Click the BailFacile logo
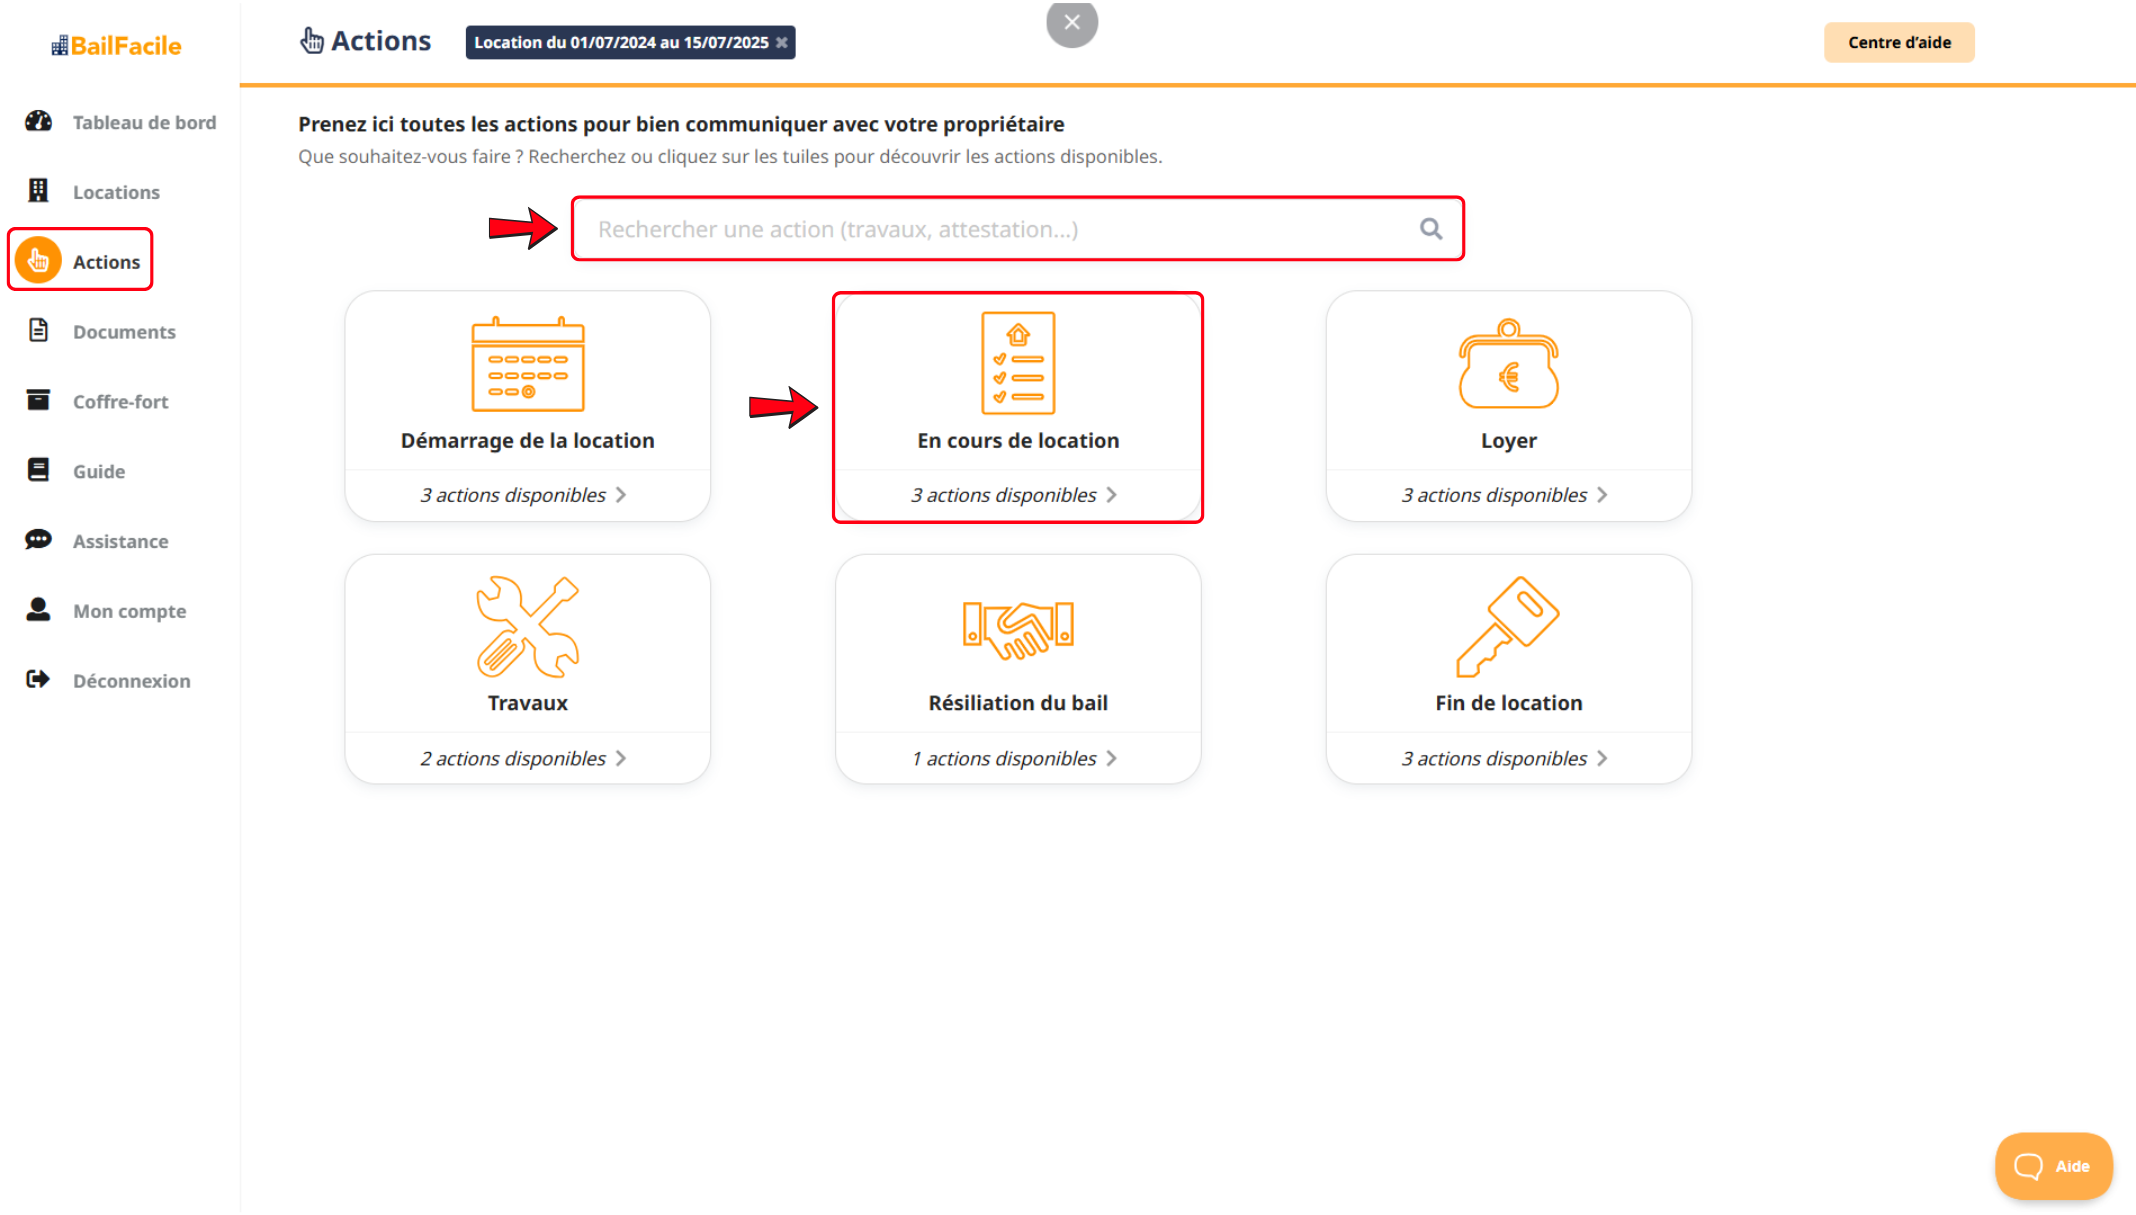2136x1215 pixels. coord(117,45)
